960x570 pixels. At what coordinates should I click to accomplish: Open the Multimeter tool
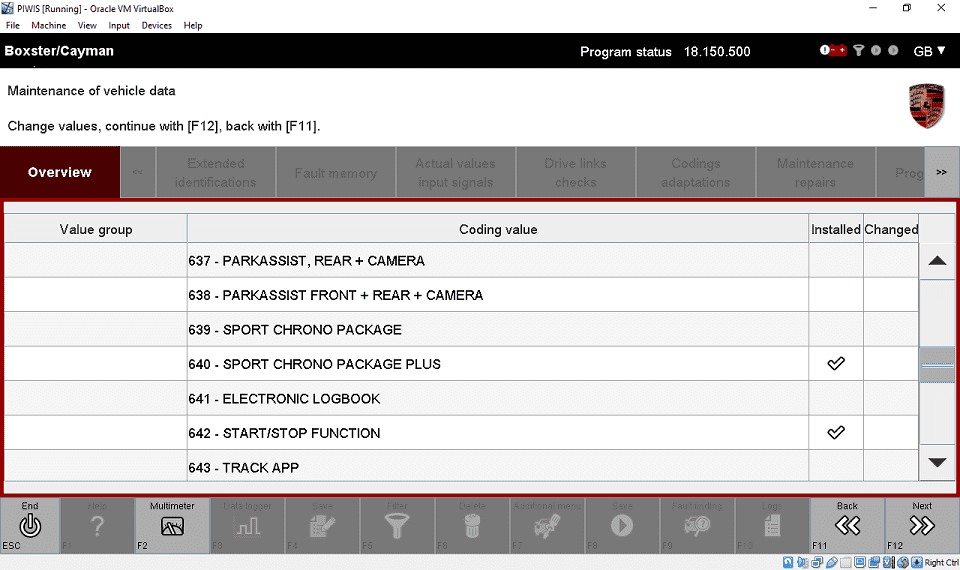pyautogui.click(x=172, y=525)
